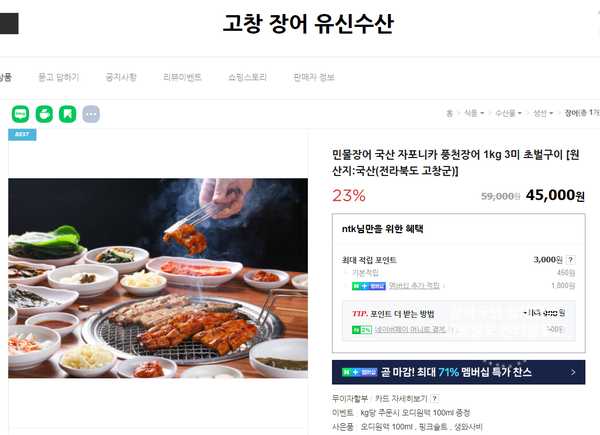Click help icon beside 3,000원 points
This screenshot has width=600, height=435.
click(x=570, y=260)
